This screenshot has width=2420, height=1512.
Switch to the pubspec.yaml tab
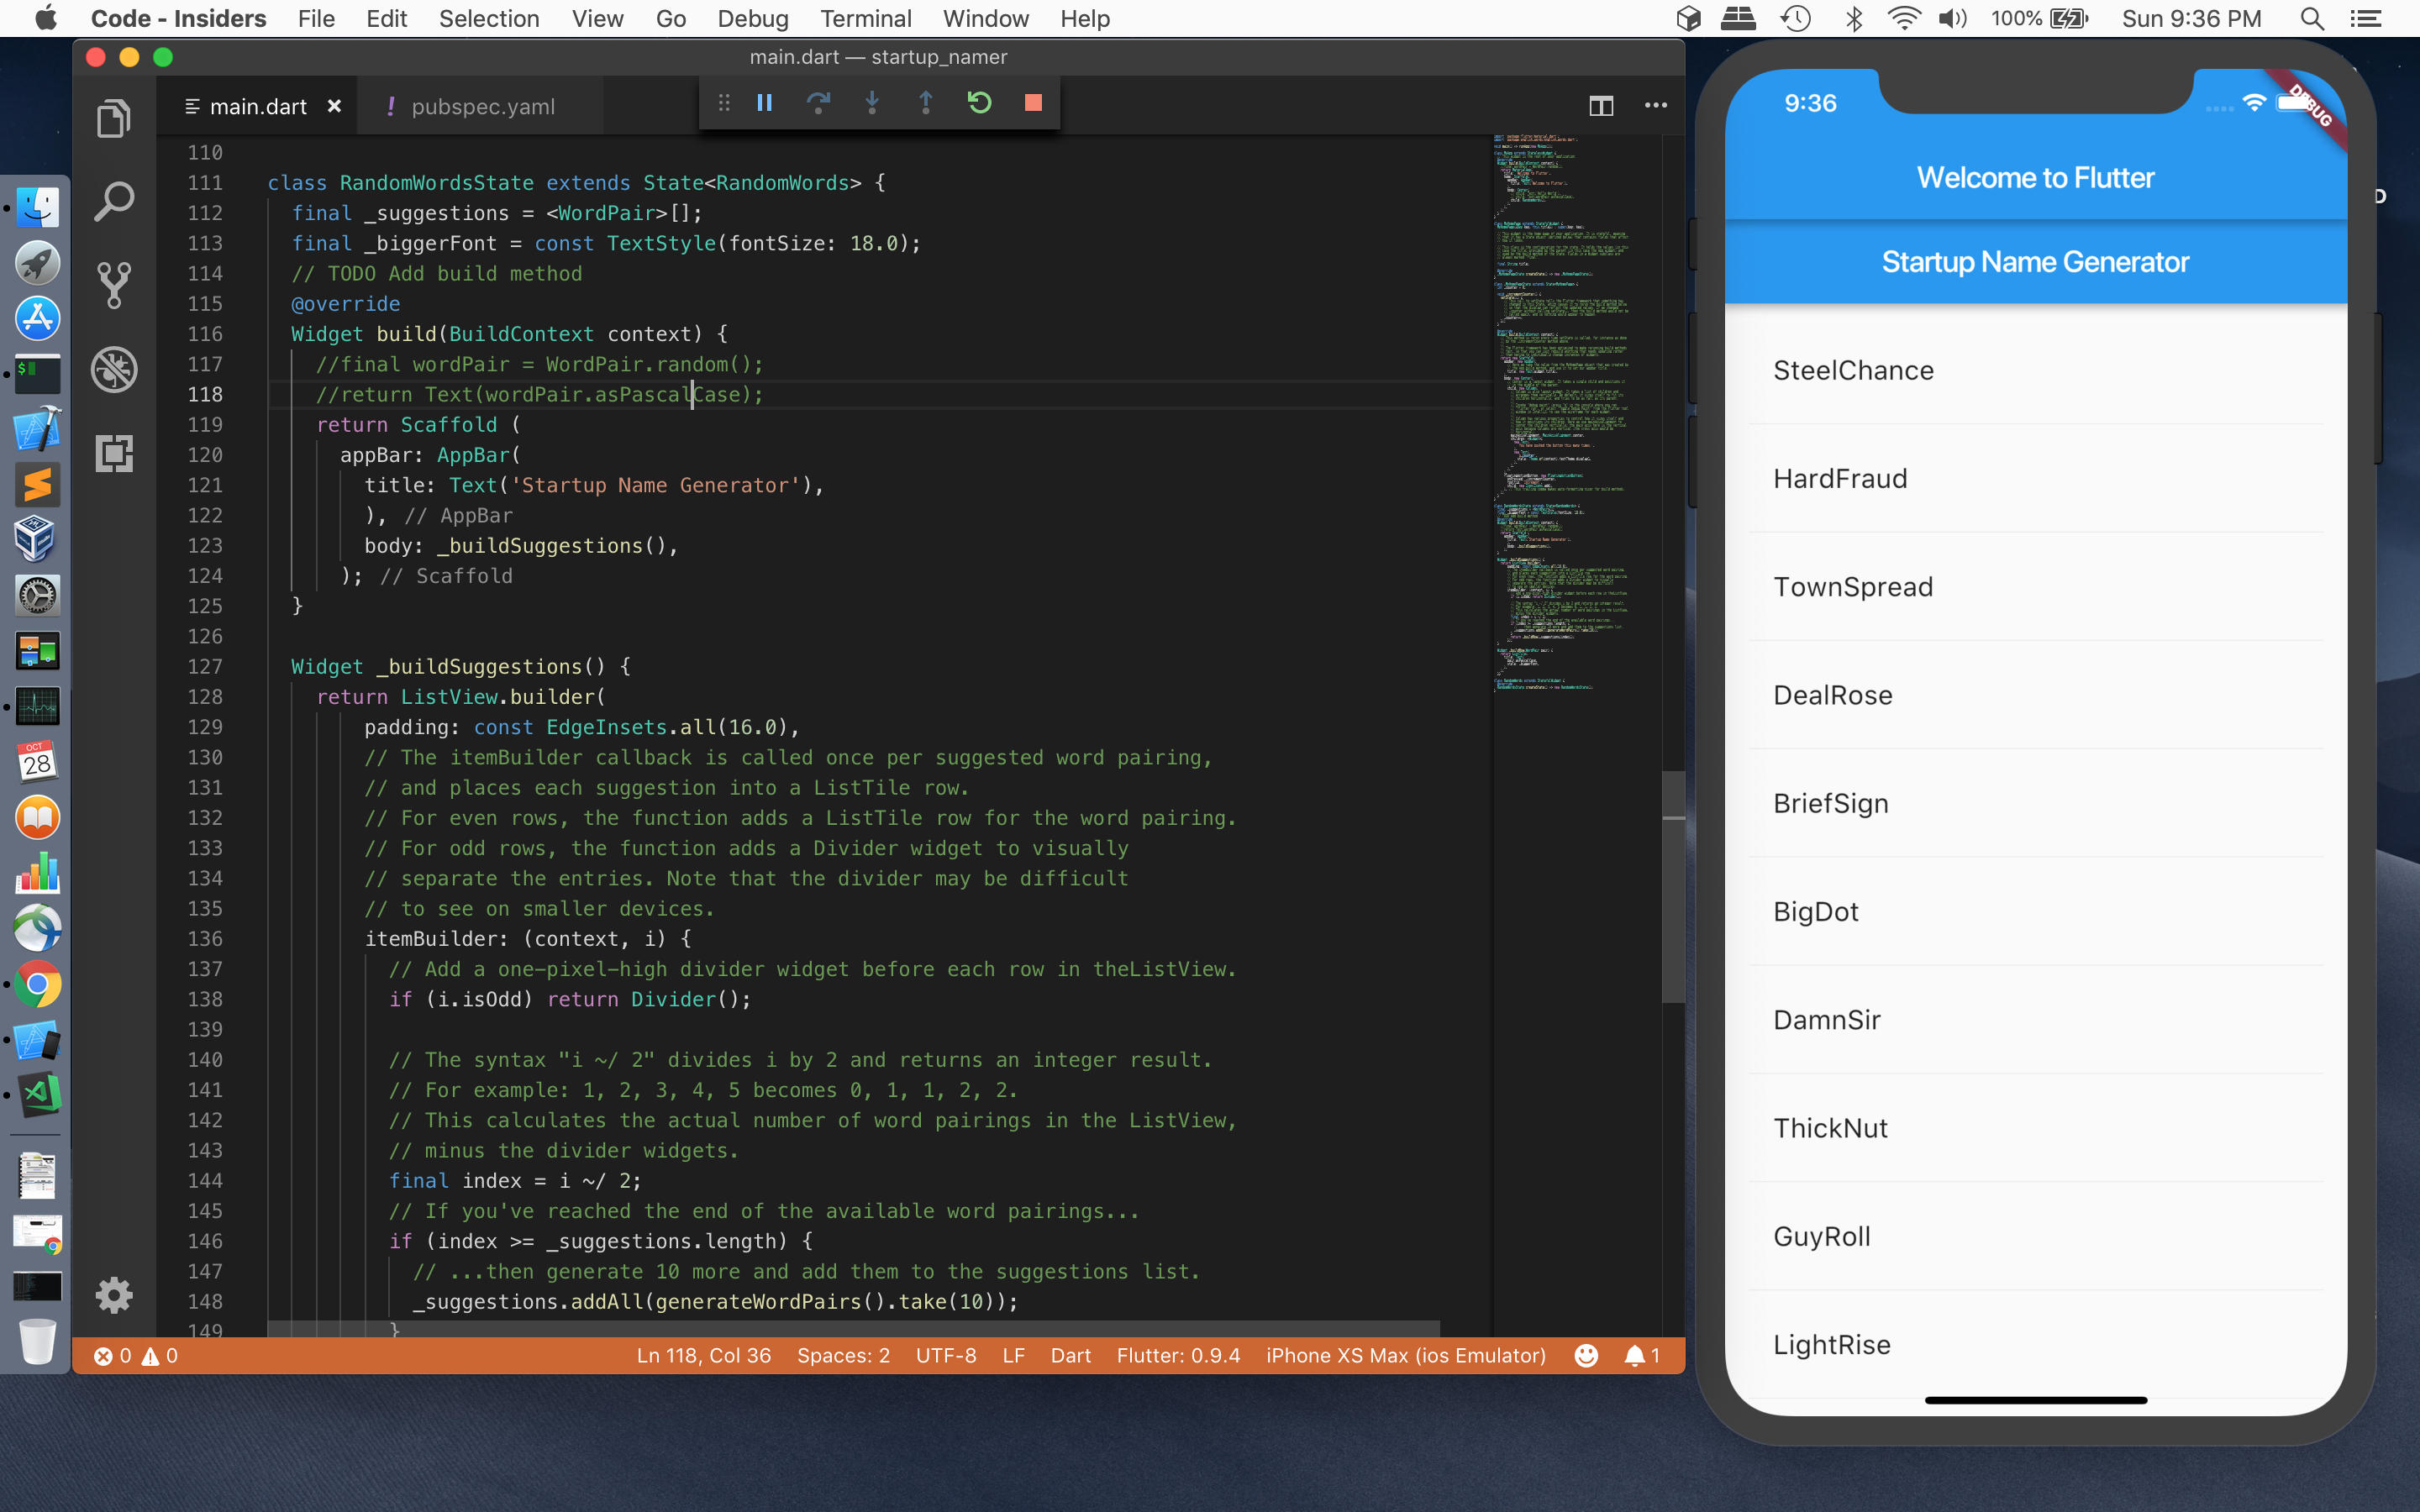tap(482, 106)
